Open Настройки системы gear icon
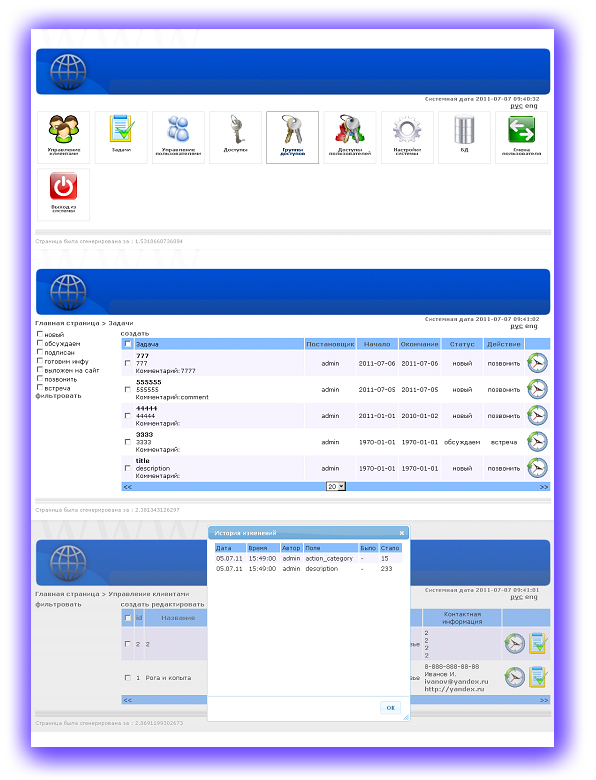The width and height of the screenshot is (596, 780). coord(407,137)
